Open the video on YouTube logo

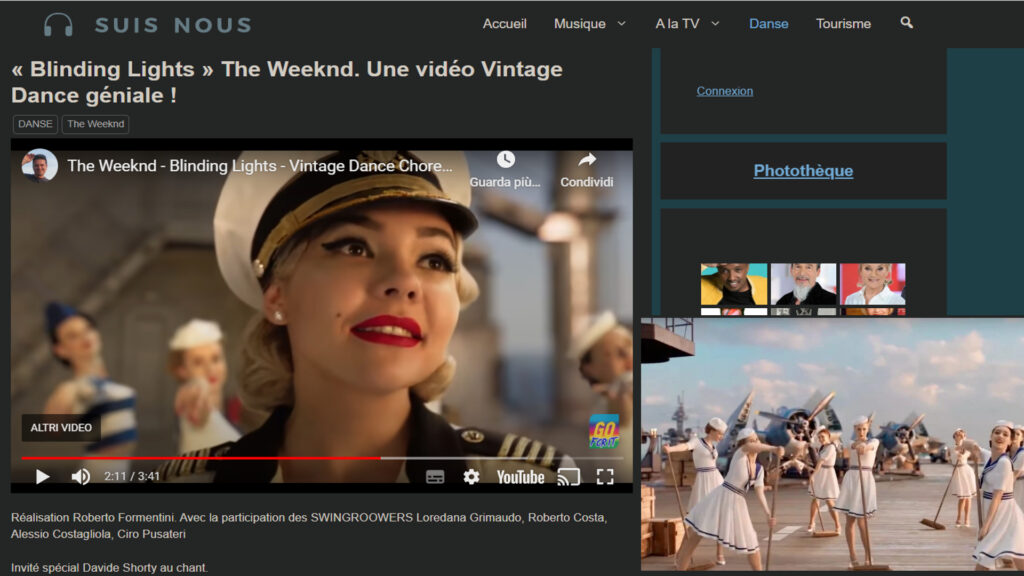click(520, 477)
